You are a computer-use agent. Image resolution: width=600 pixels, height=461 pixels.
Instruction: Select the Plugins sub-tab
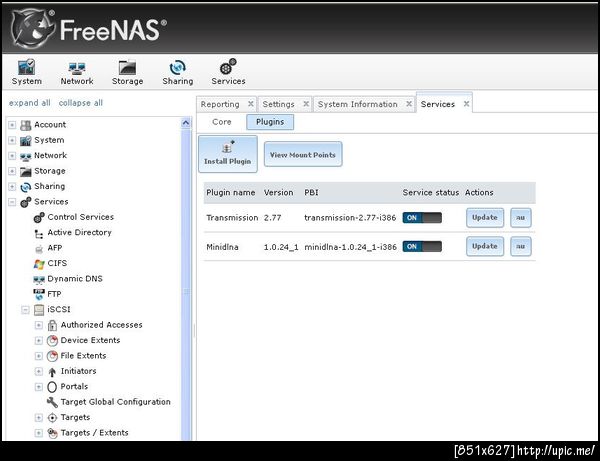(x=270, y=122)
